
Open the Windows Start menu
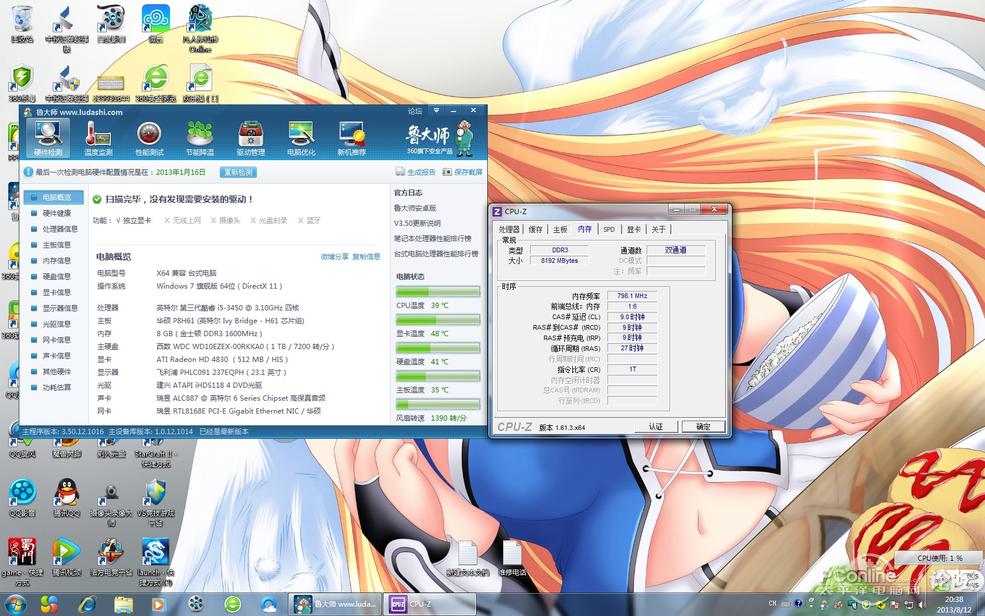click(14, 604)
